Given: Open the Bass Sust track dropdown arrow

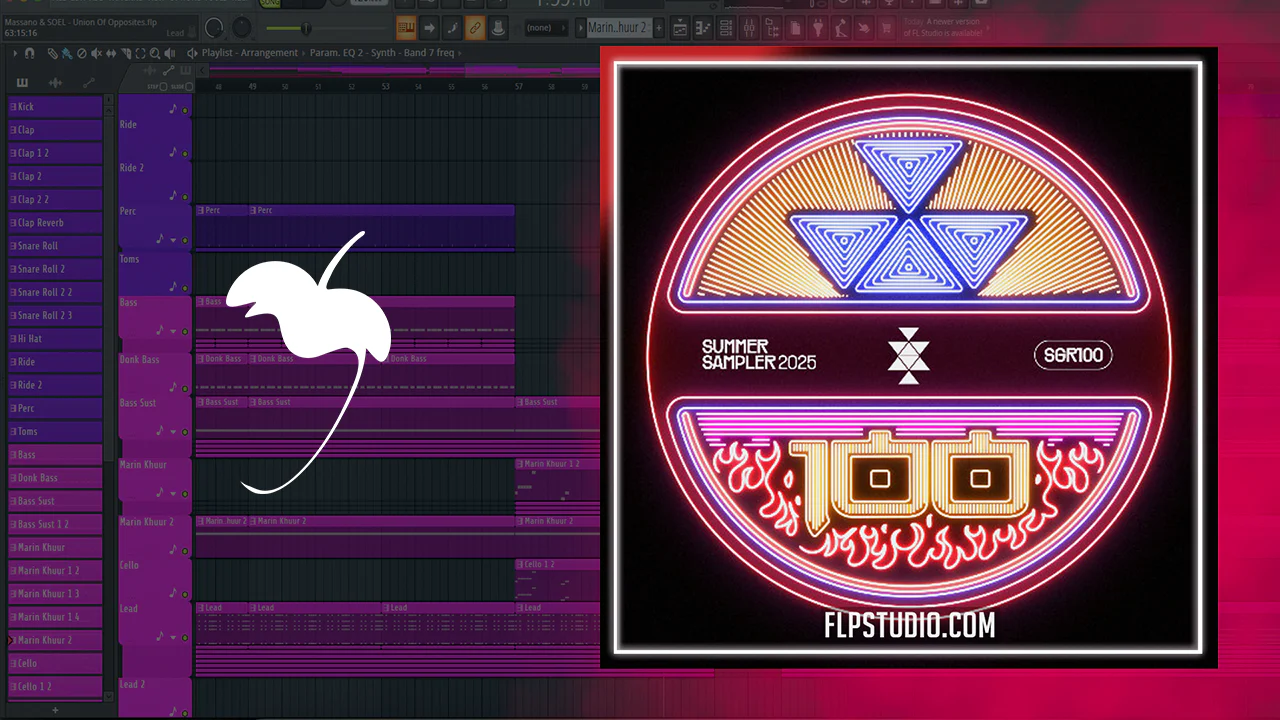Looking at the screenshot, I should (x=172, y=432).
